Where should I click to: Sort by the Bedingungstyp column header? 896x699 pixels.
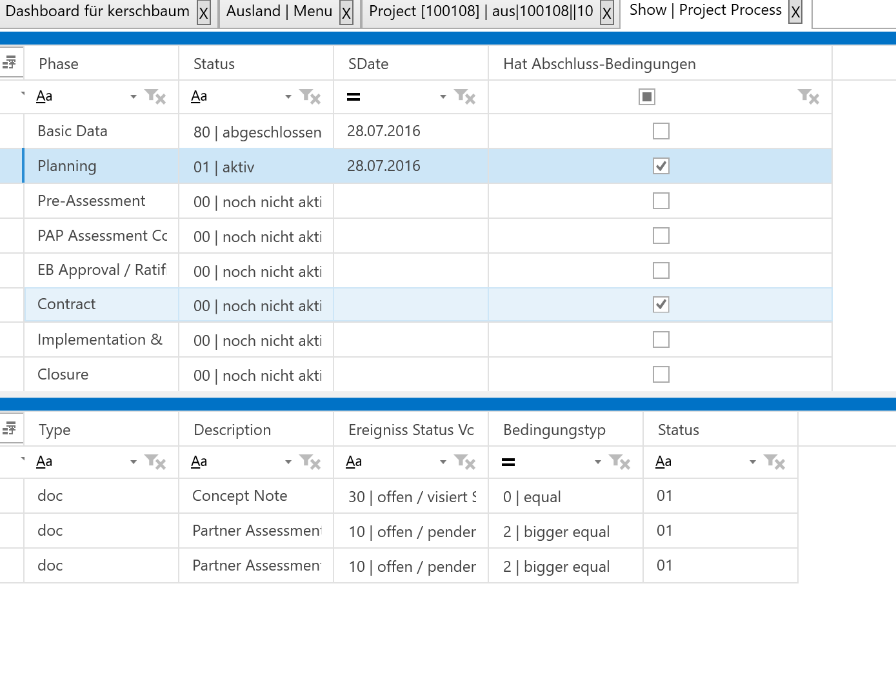click(554, 430)
